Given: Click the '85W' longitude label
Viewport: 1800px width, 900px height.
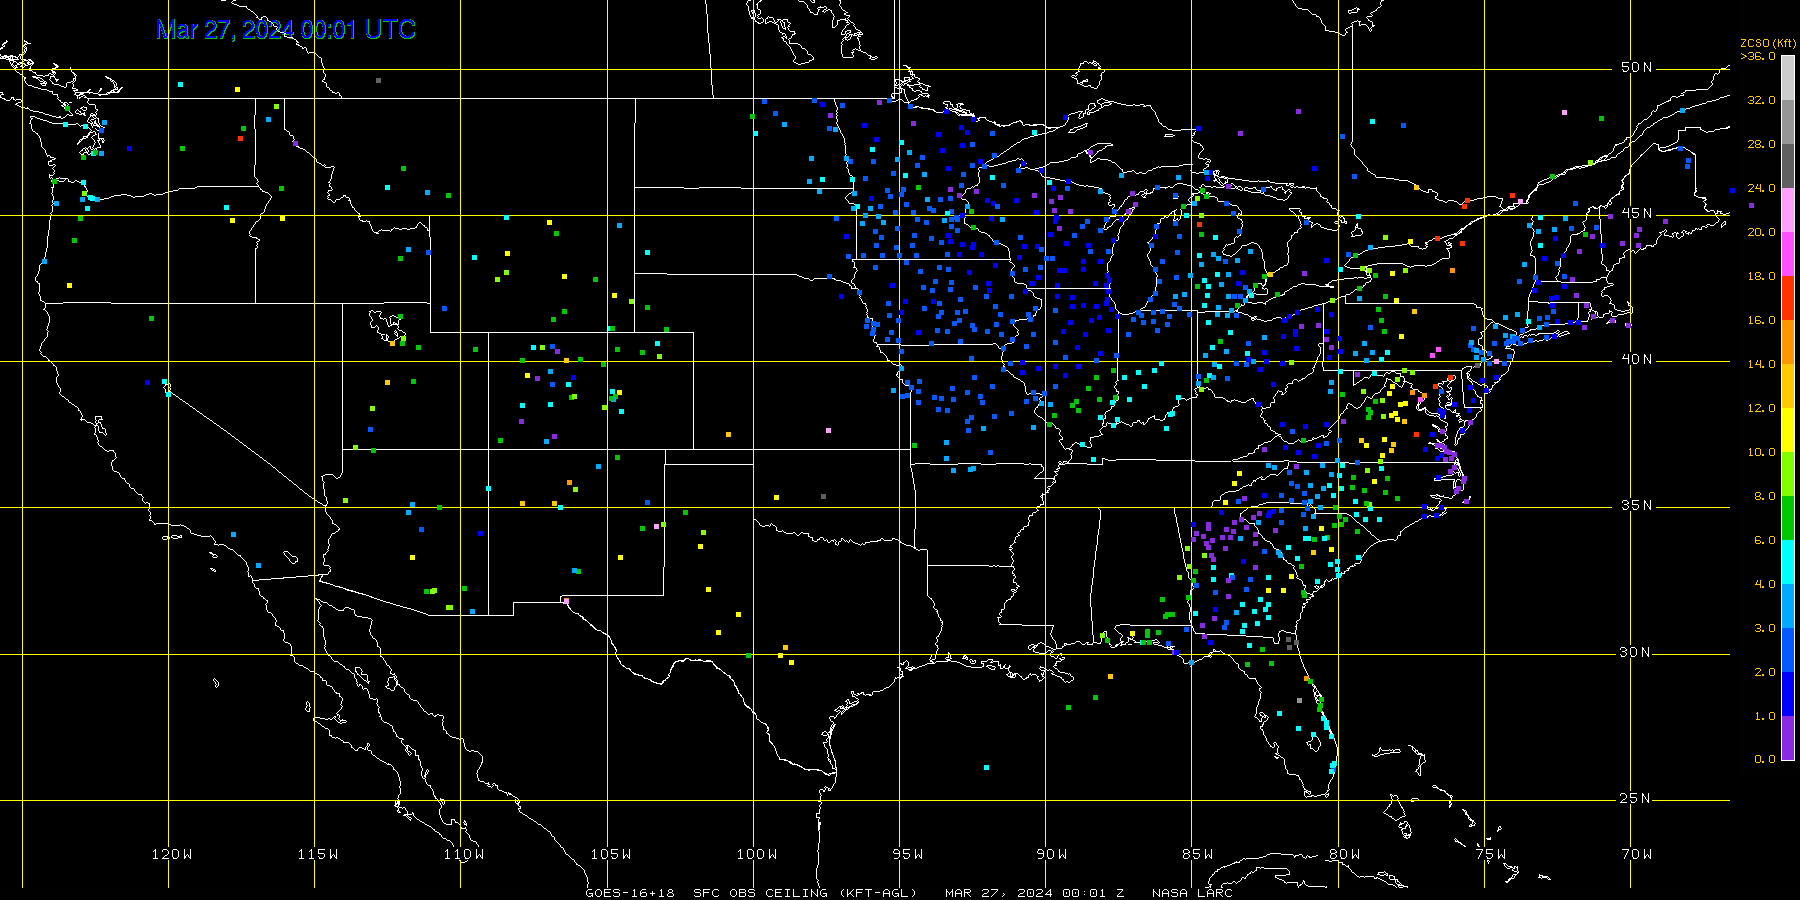Looking at the screenshot, I should [x=1198, y=854].
